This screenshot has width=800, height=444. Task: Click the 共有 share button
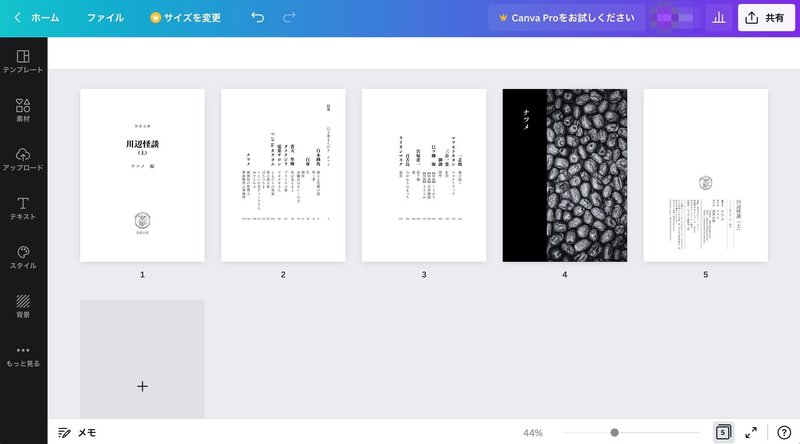point(766,18)
